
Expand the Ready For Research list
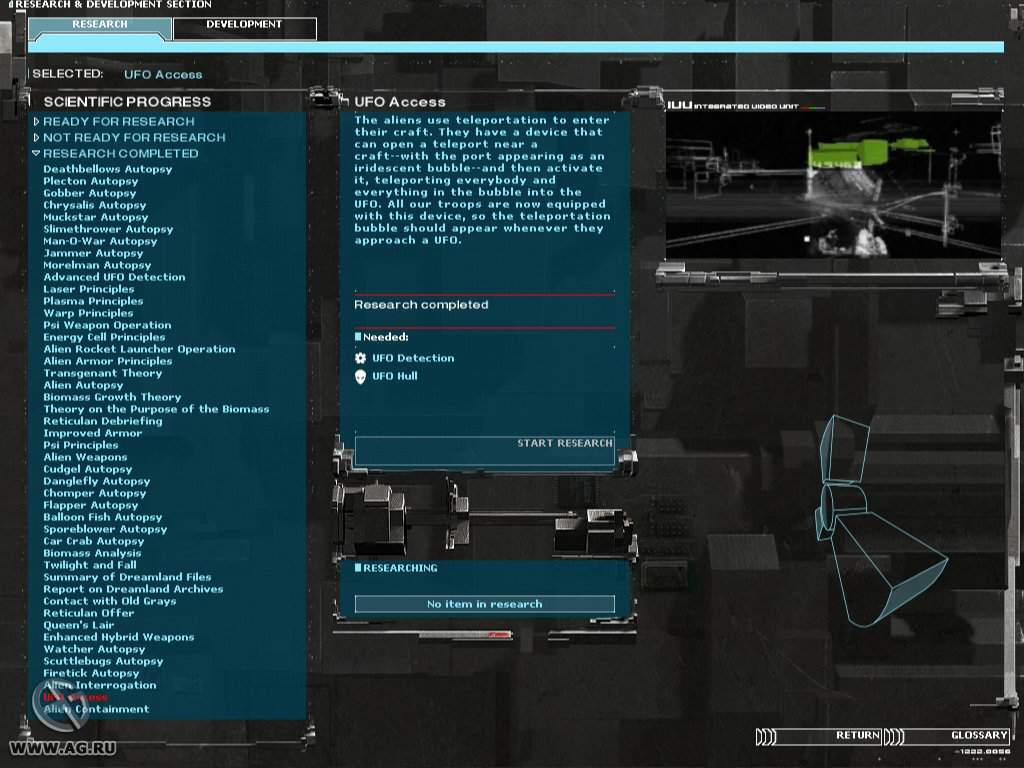(37, 122)
